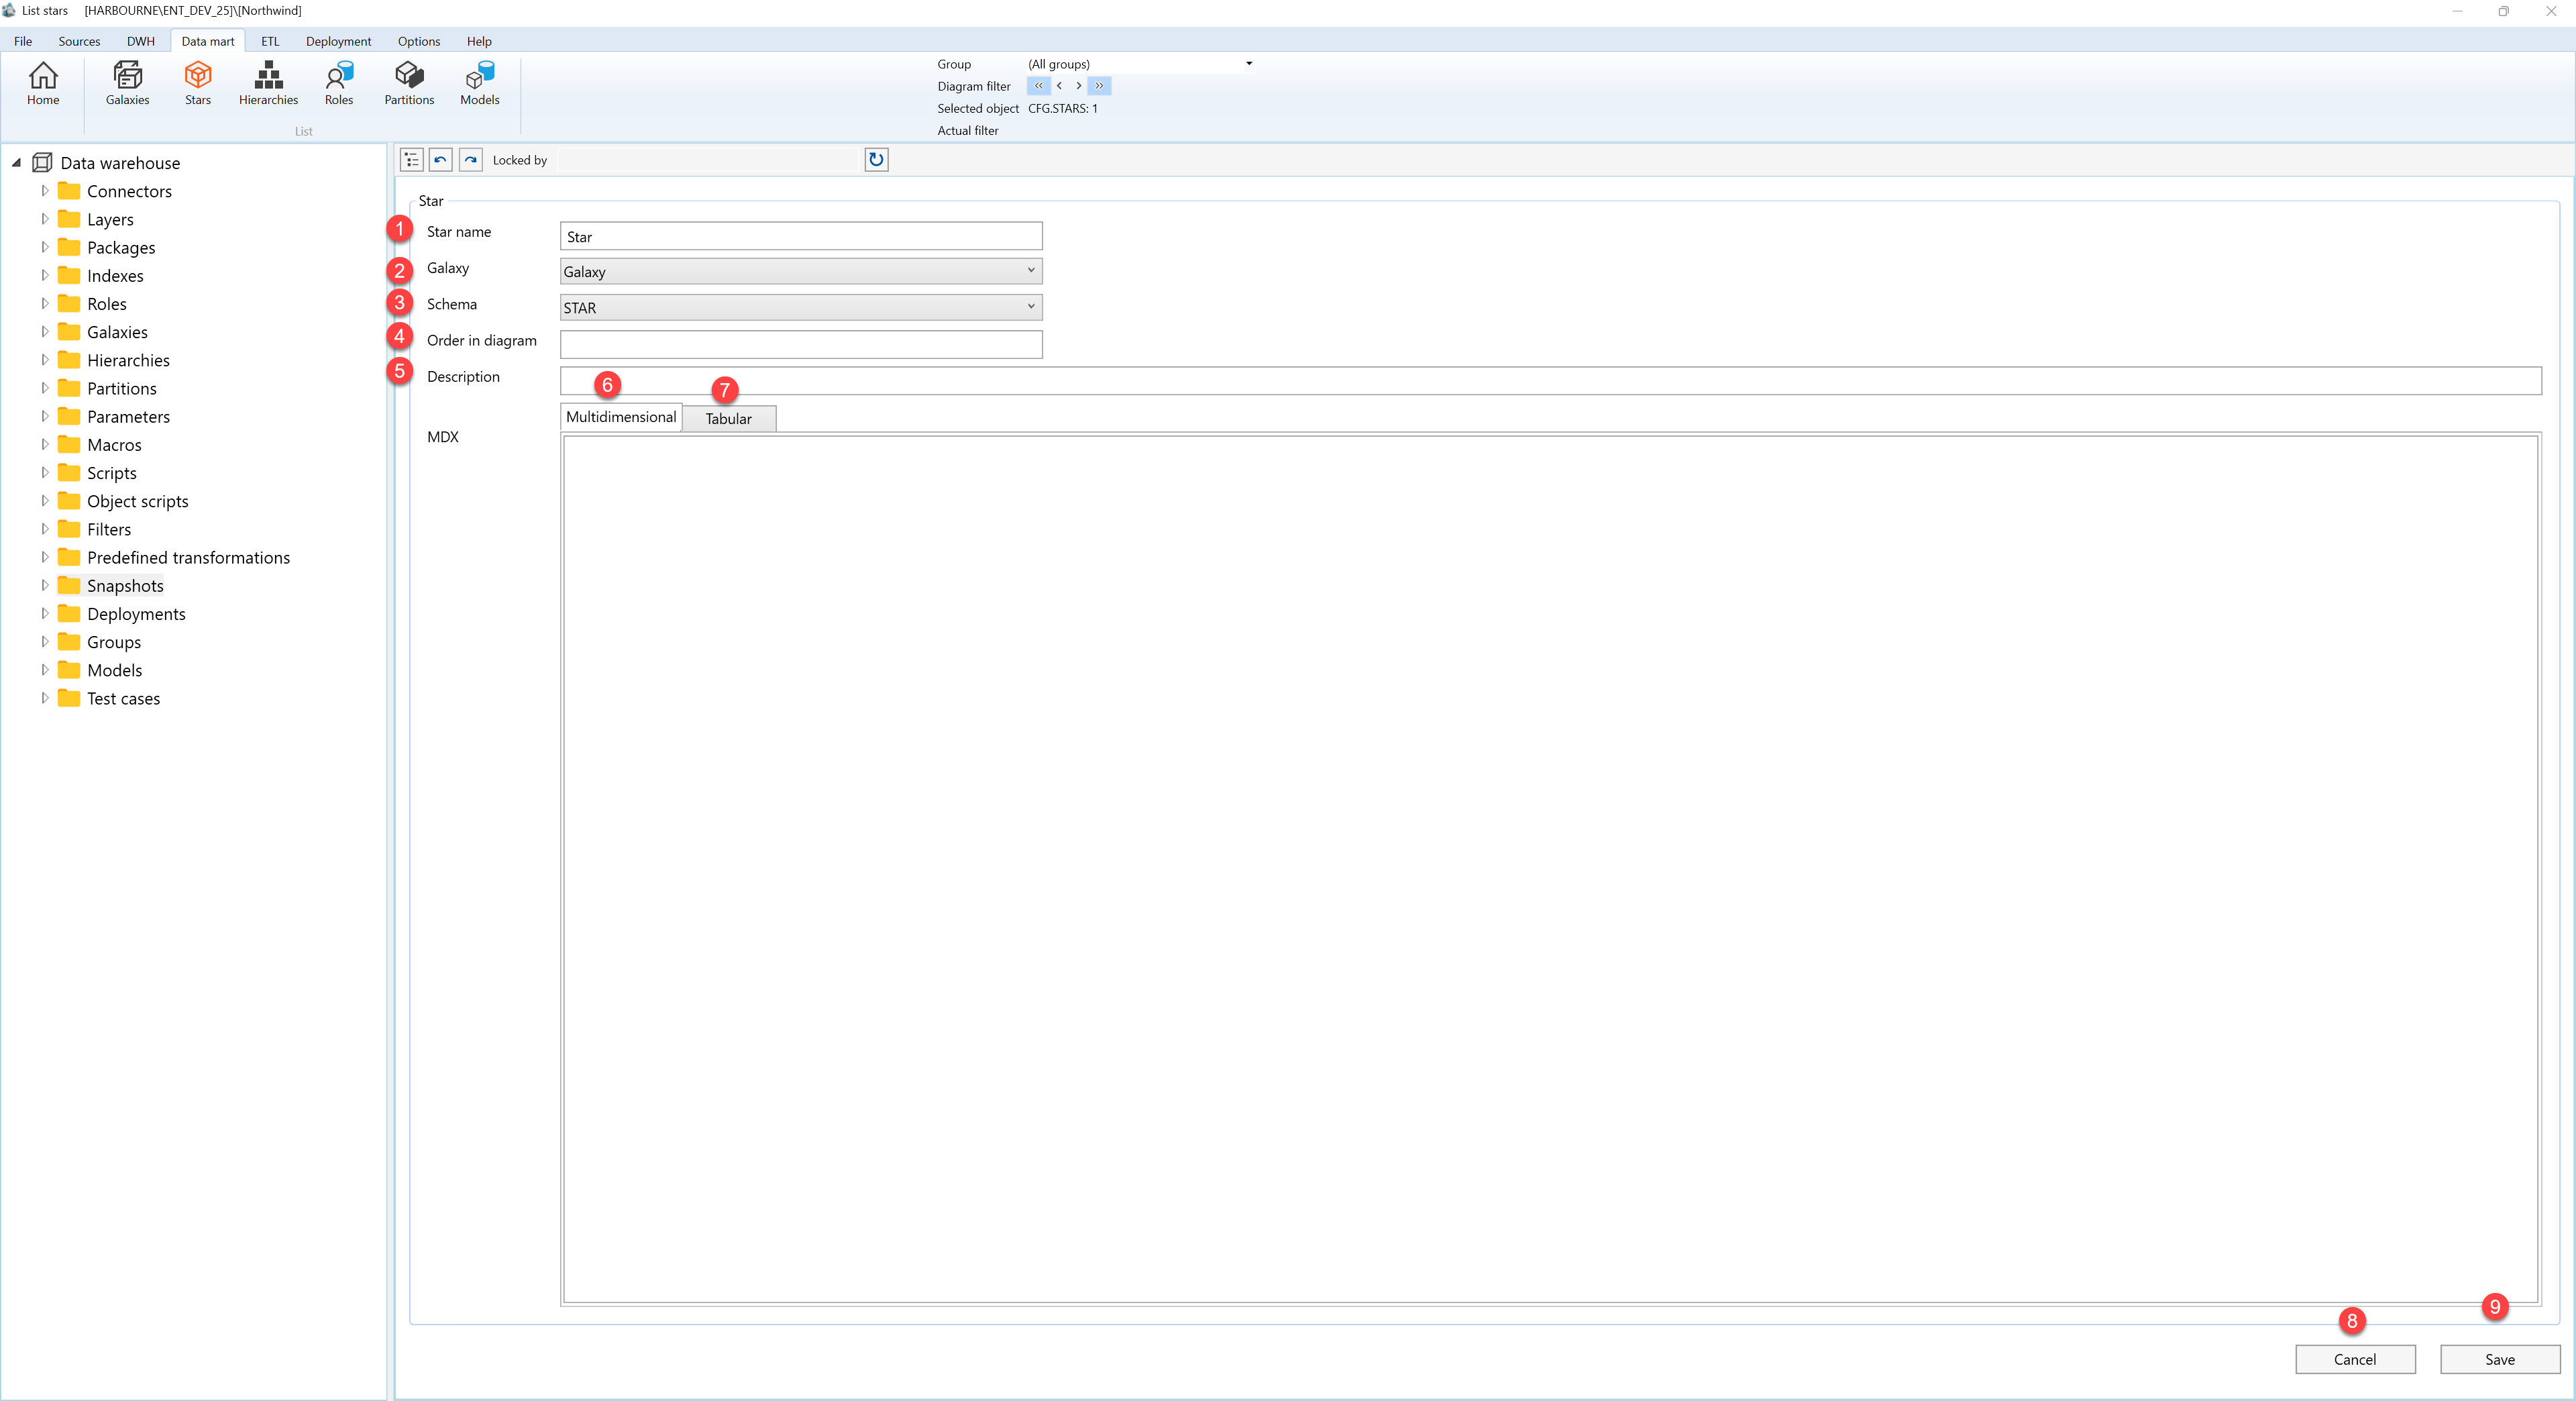Click the Data warehouse root icon

coord(42,162)
